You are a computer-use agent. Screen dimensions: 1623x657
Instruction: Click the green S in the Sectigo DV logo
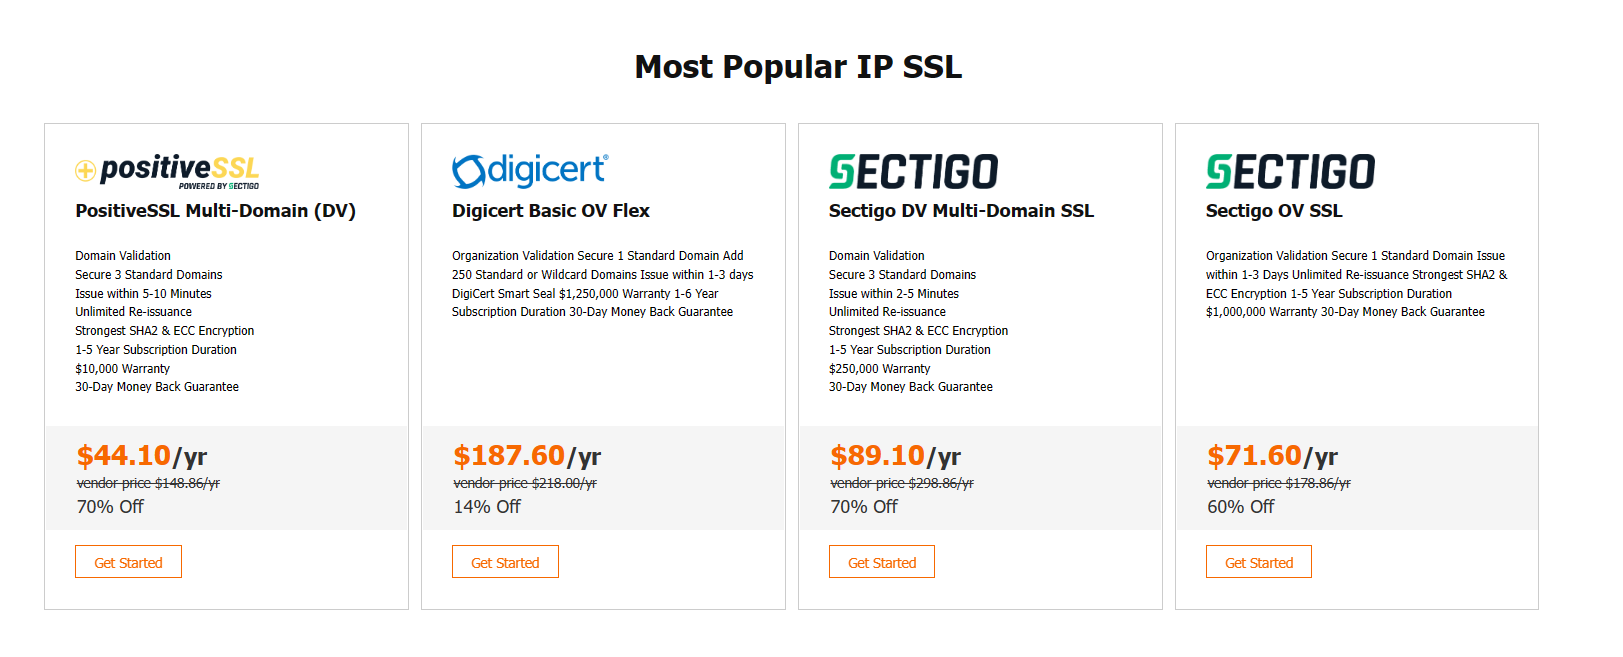point(839,170)
